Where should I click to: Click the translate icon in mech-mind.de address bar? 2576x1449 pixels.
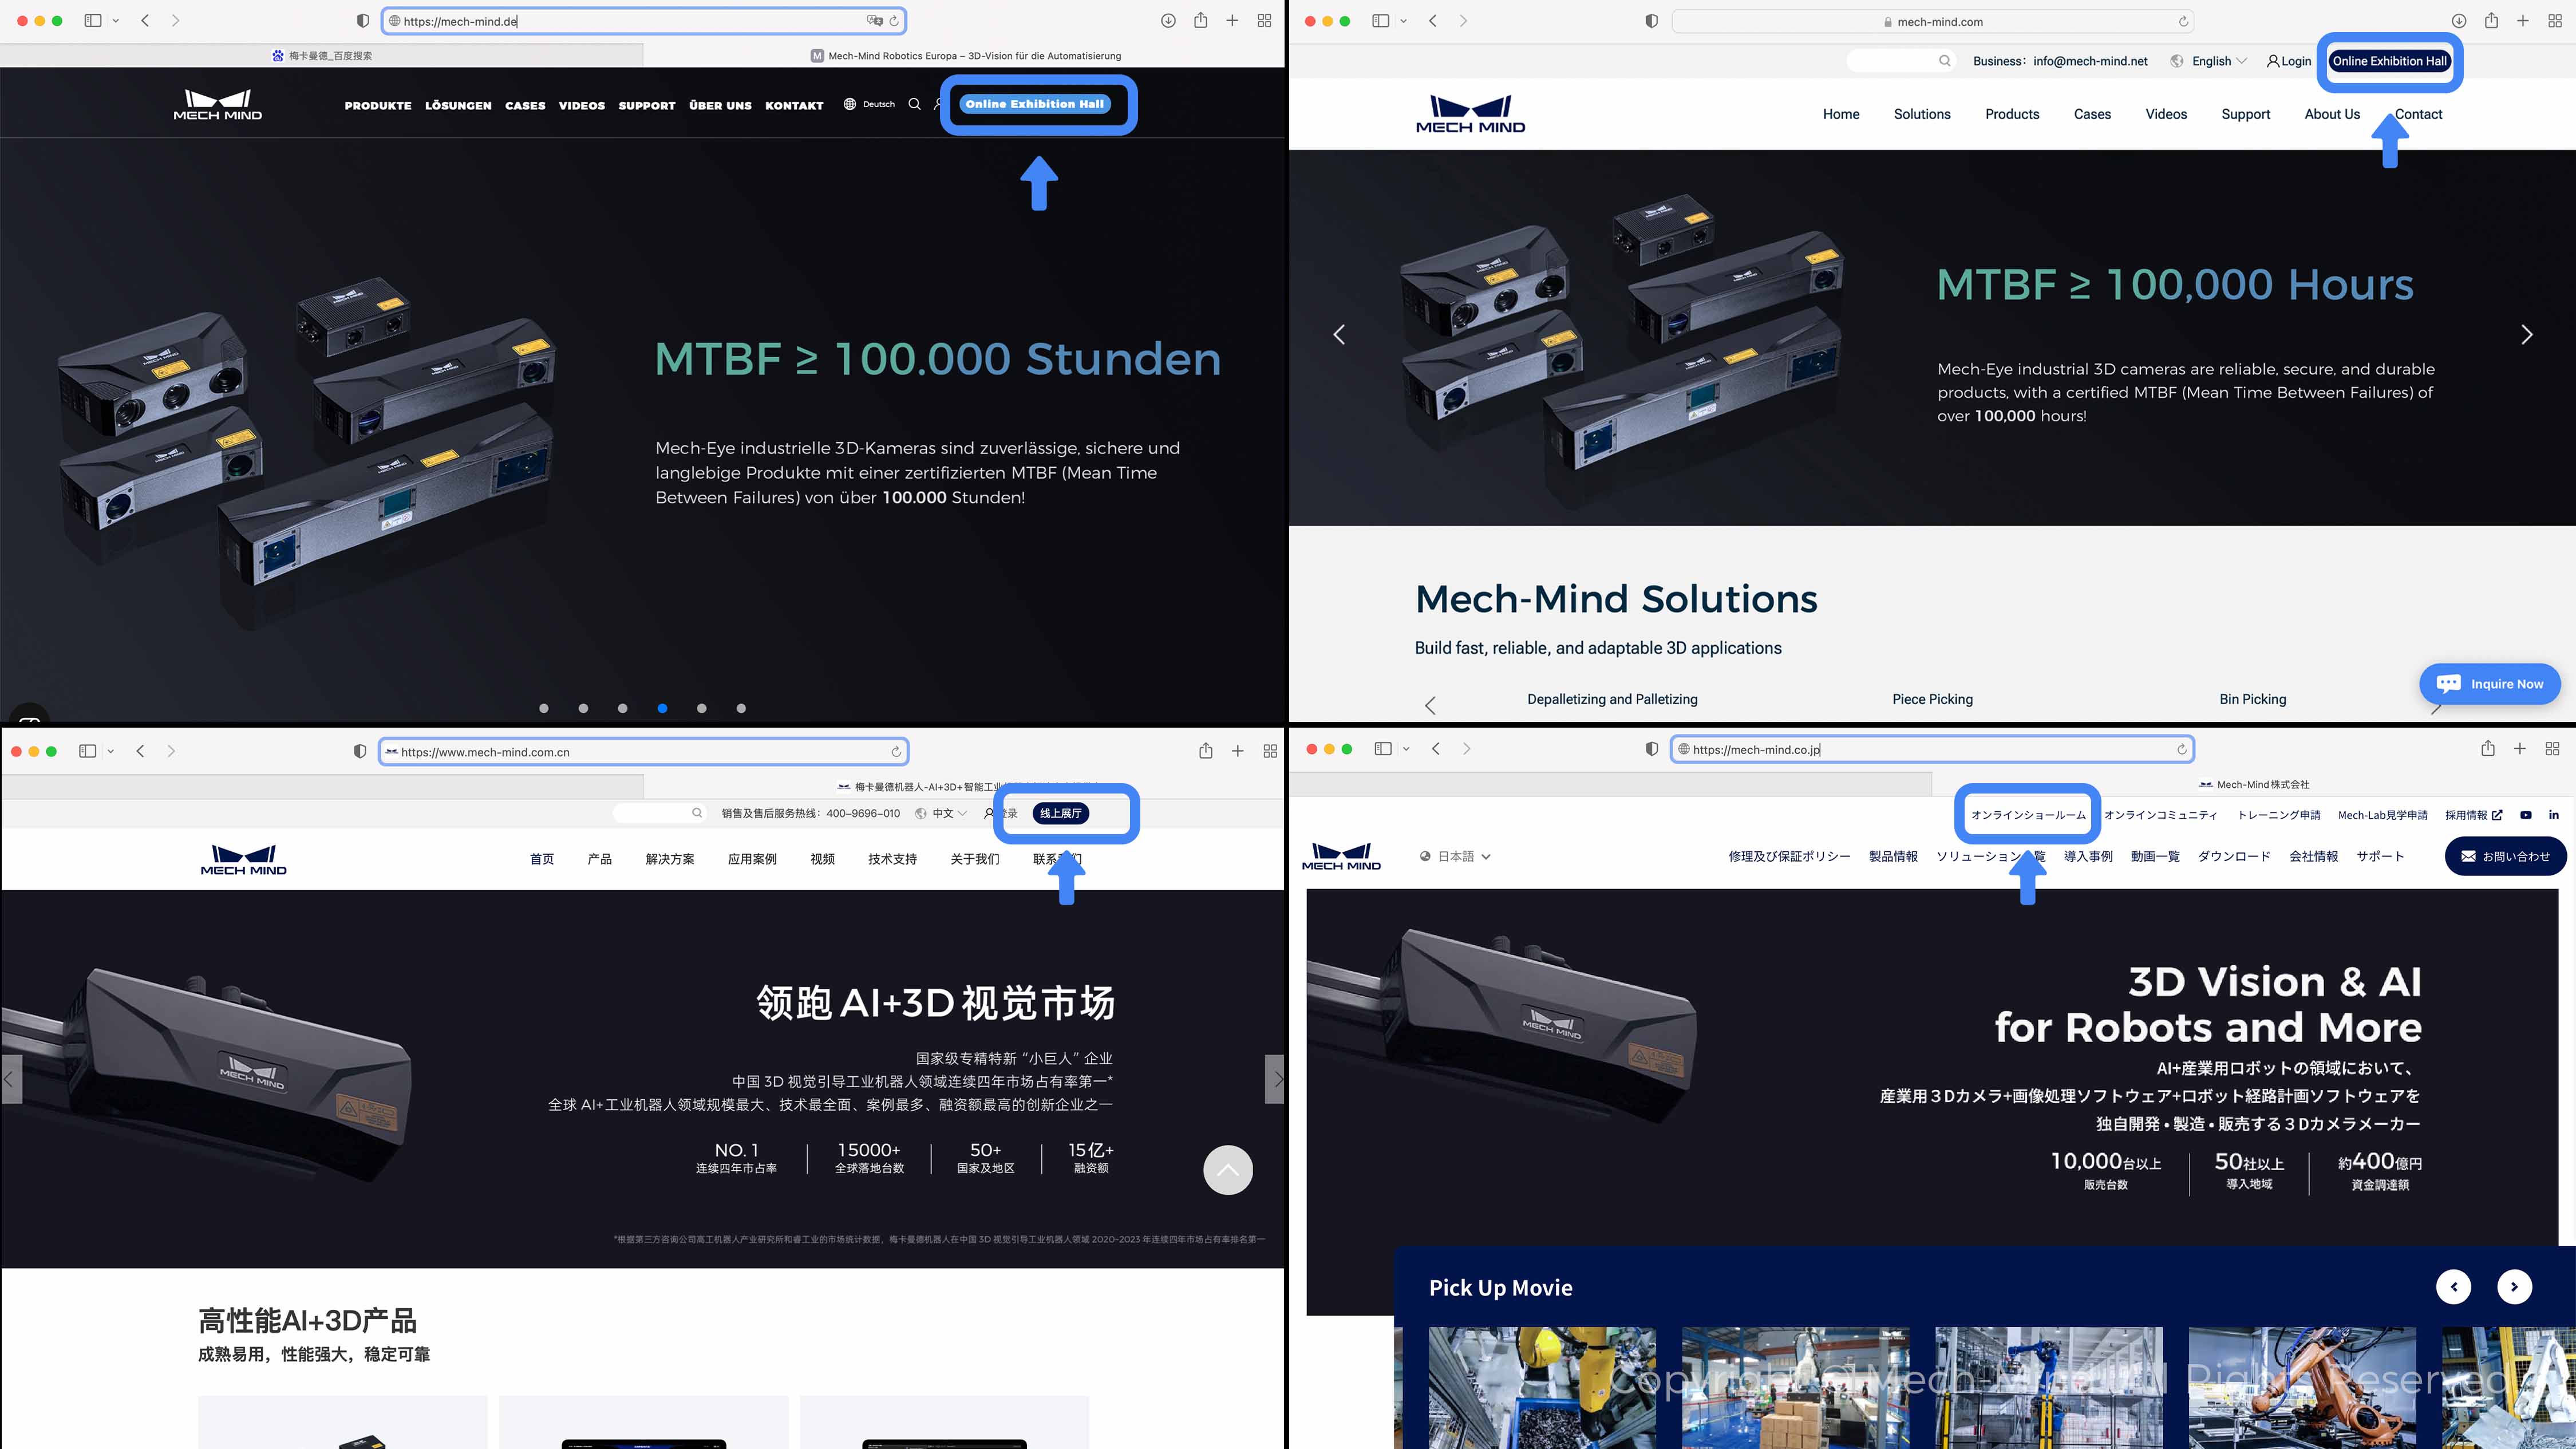click(x=875, y=21)
